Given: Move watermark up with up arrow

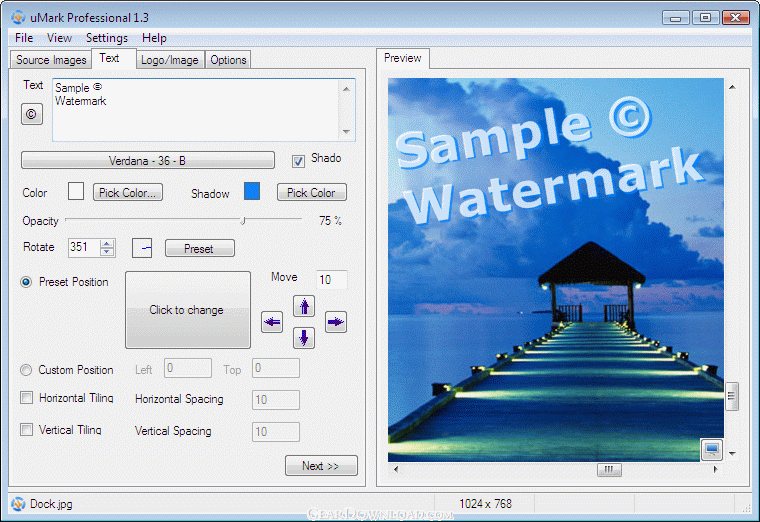Looking at the screenshot, I should [304, 306].
